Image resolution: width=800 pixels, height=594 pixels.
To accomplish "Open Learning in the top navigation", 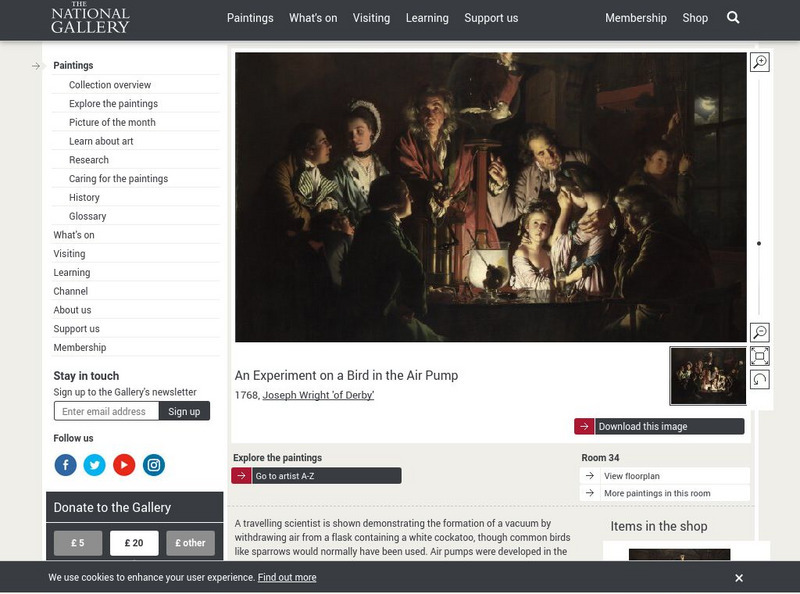I will click(427, 18).
